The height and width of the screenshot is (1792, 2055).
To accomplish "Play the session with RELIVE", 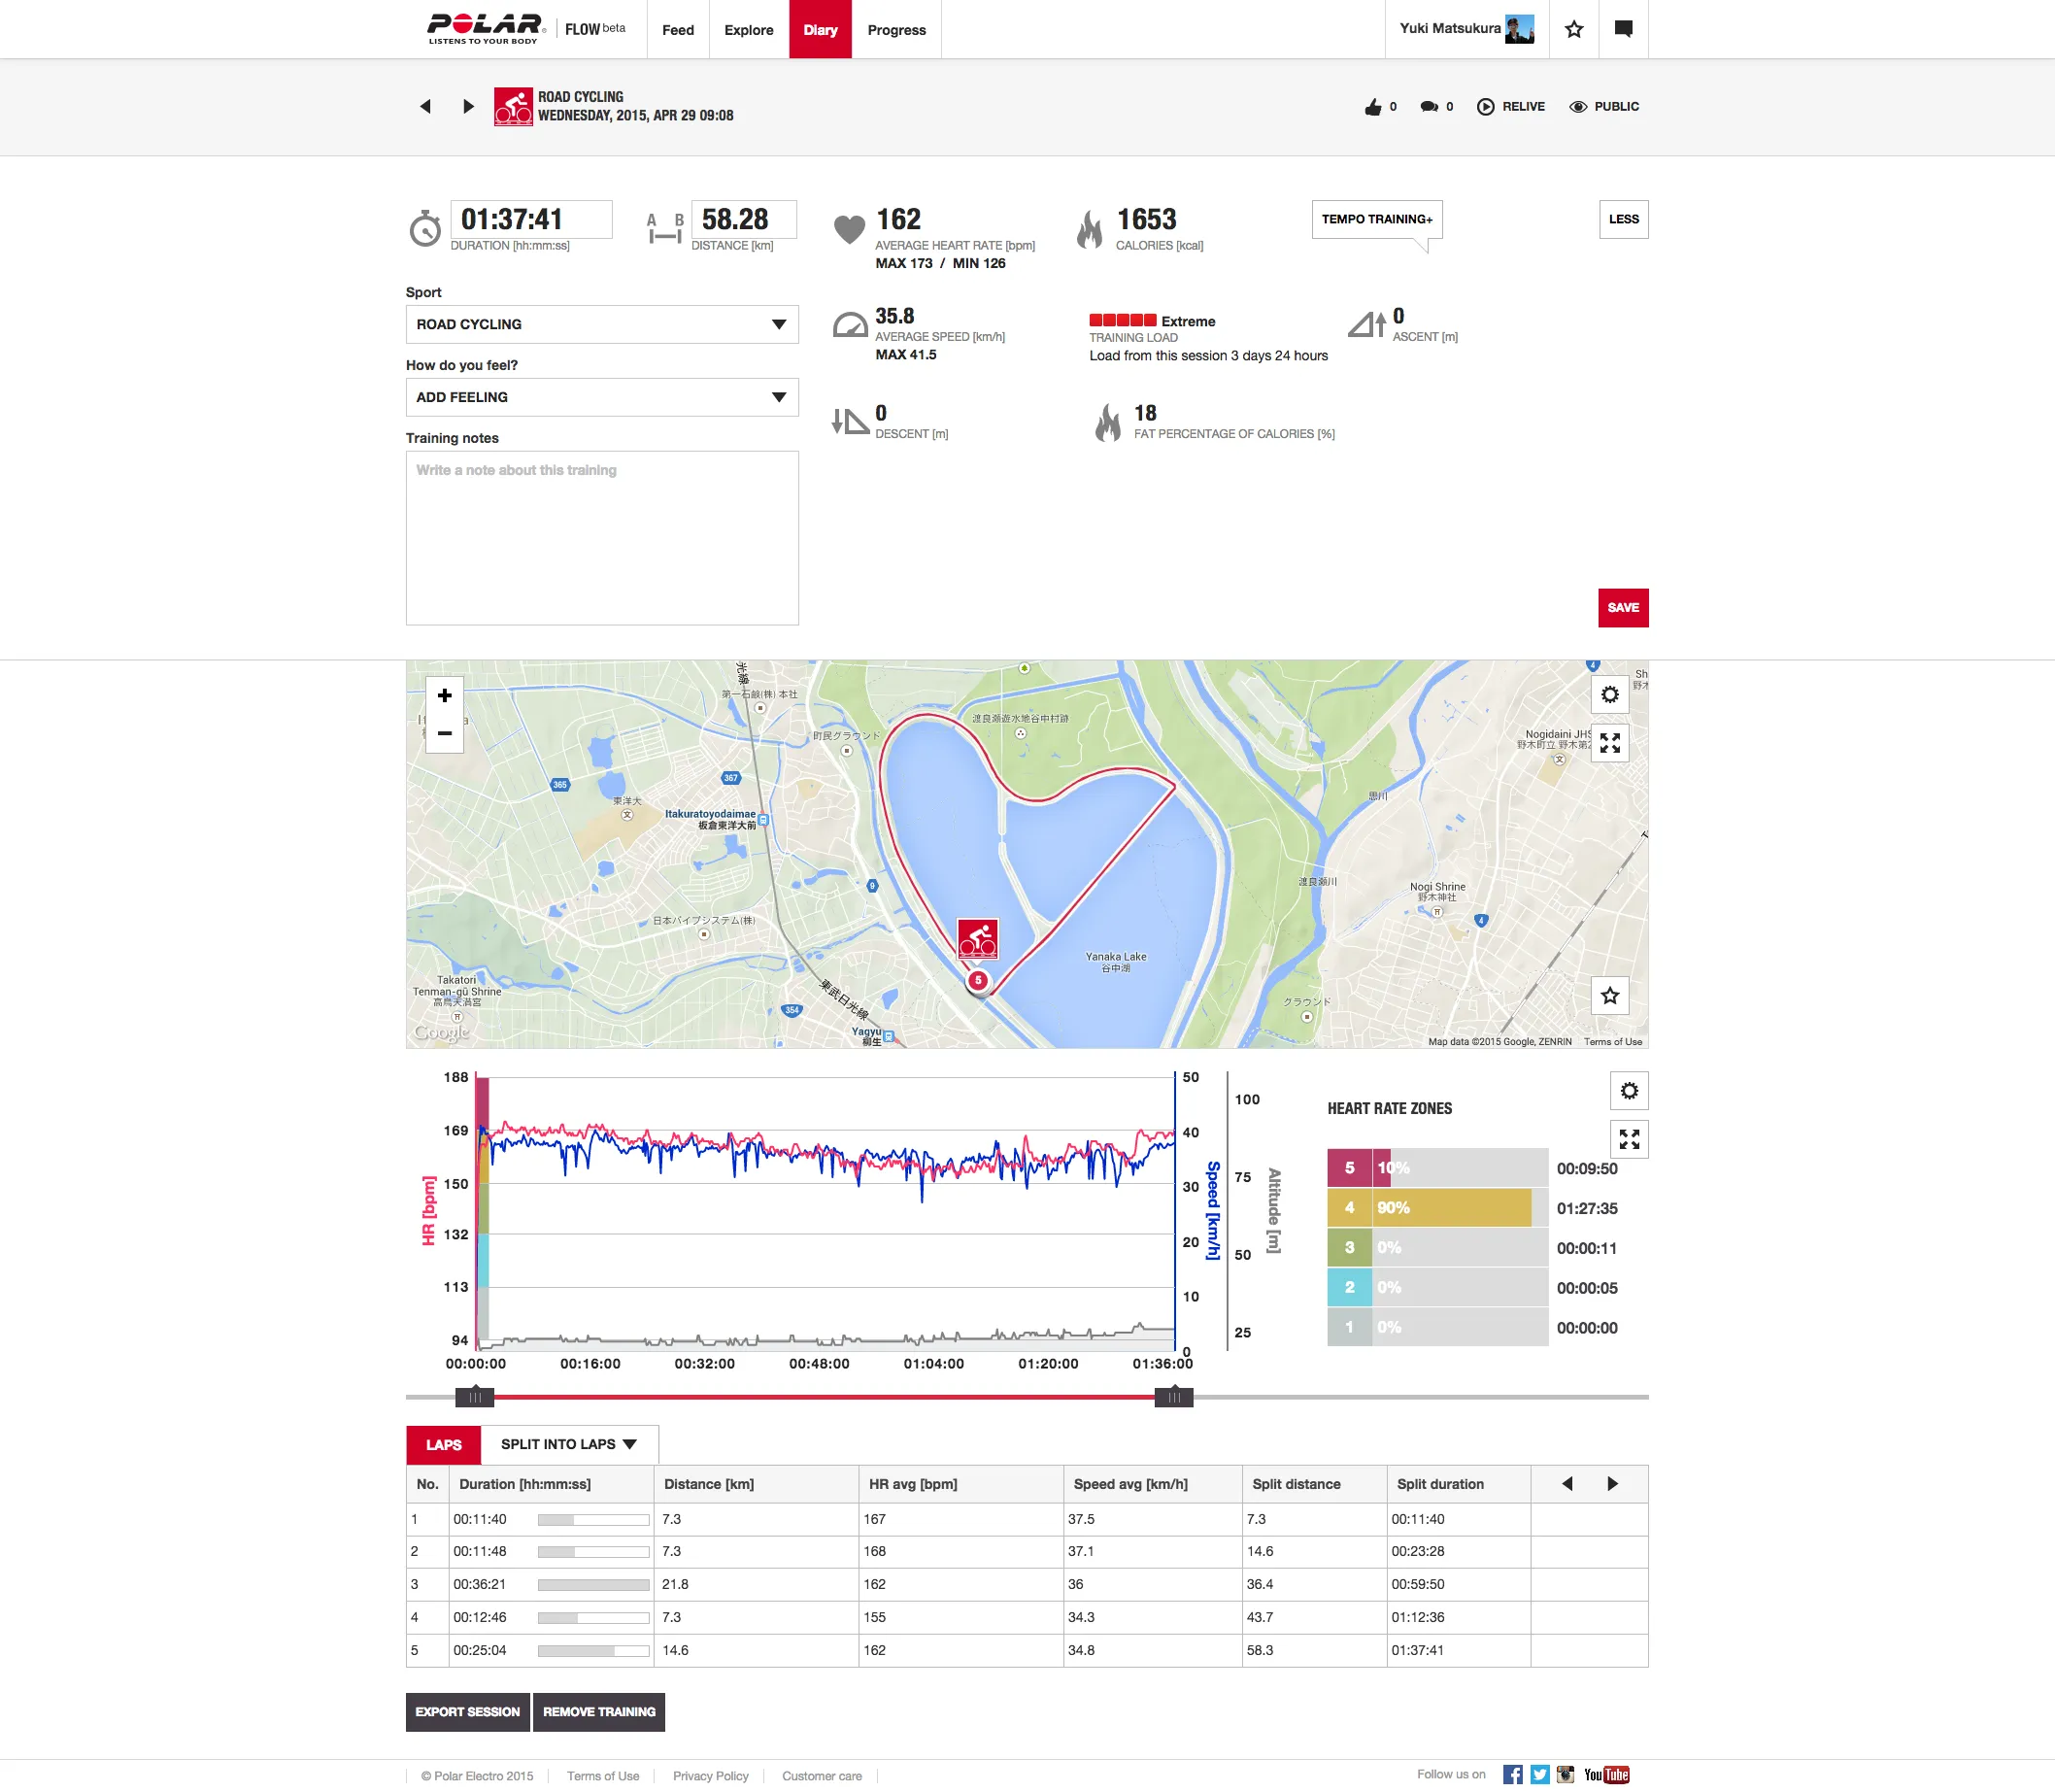I will click(x=1511, y=106).
